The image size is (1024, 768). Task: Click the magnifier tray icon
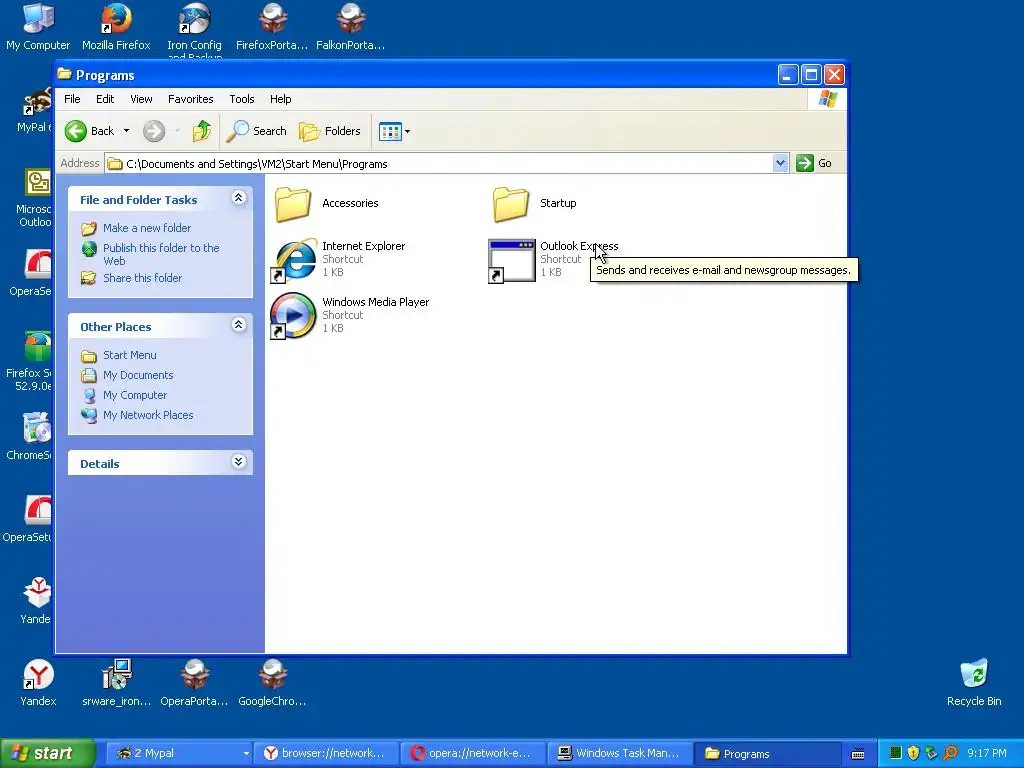951,754
